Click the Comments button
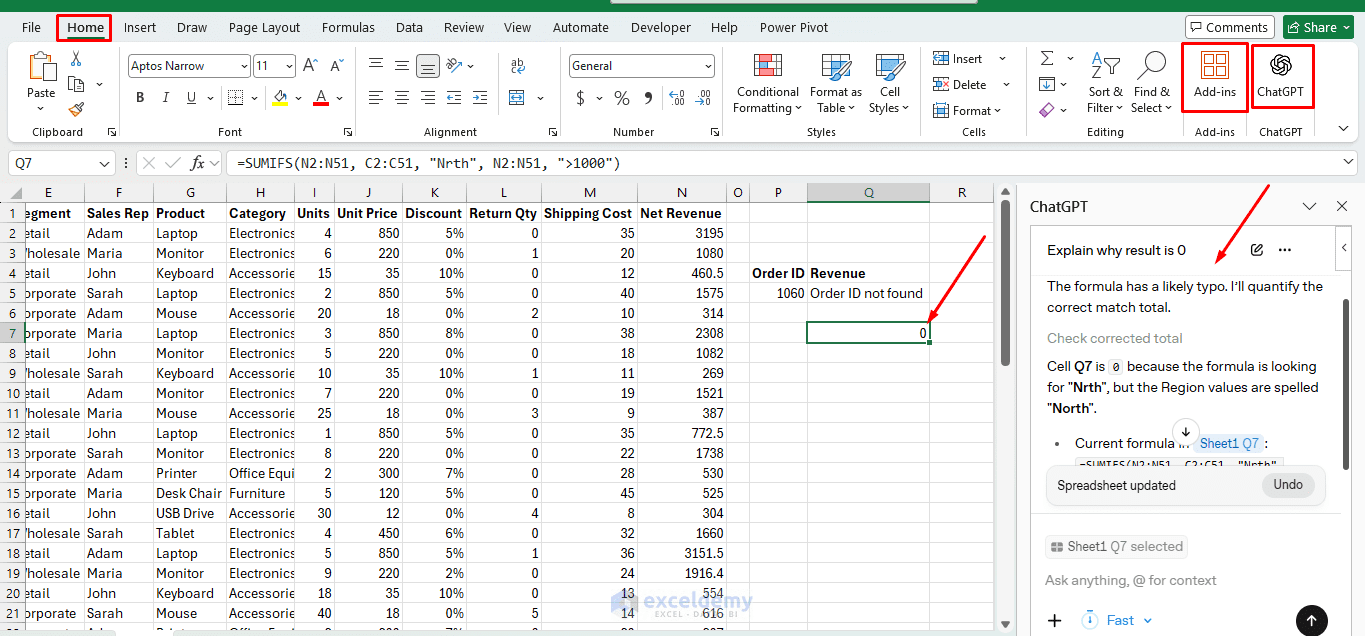 (1230, 27)
